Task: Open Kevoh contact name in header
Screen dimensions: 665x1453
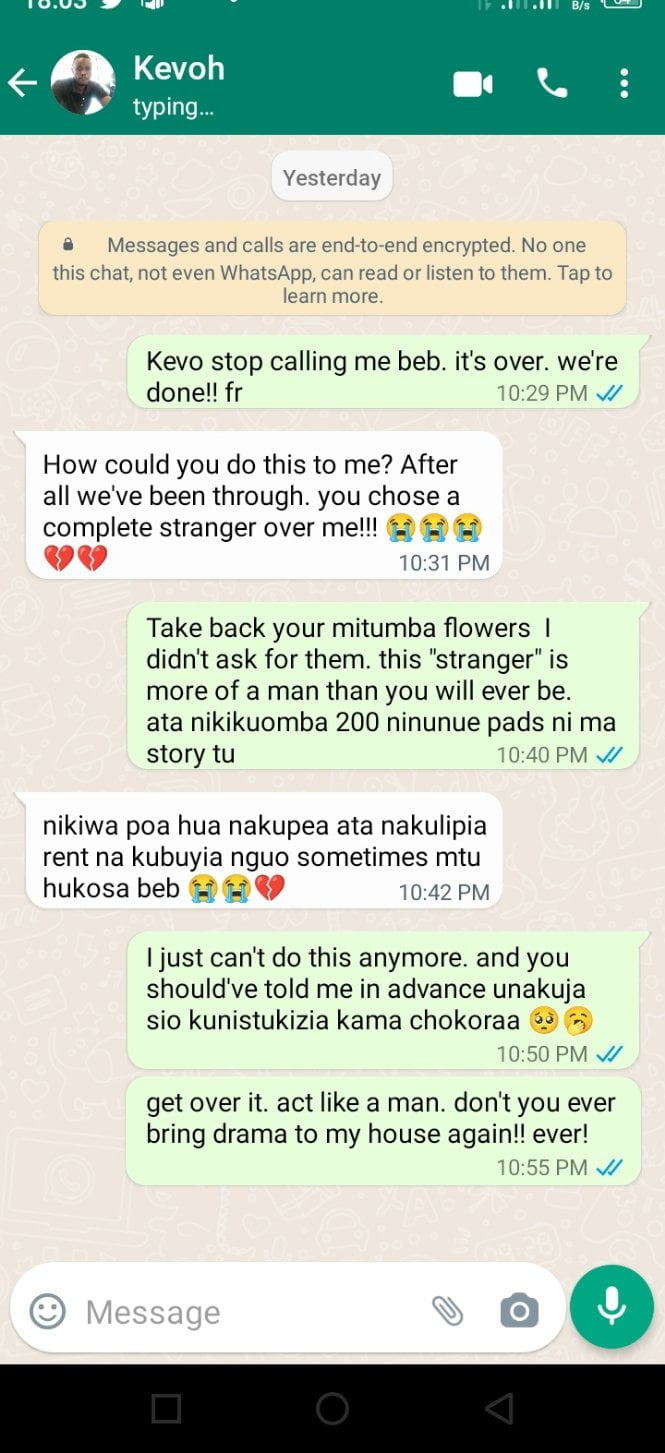Action: point(179,68)
